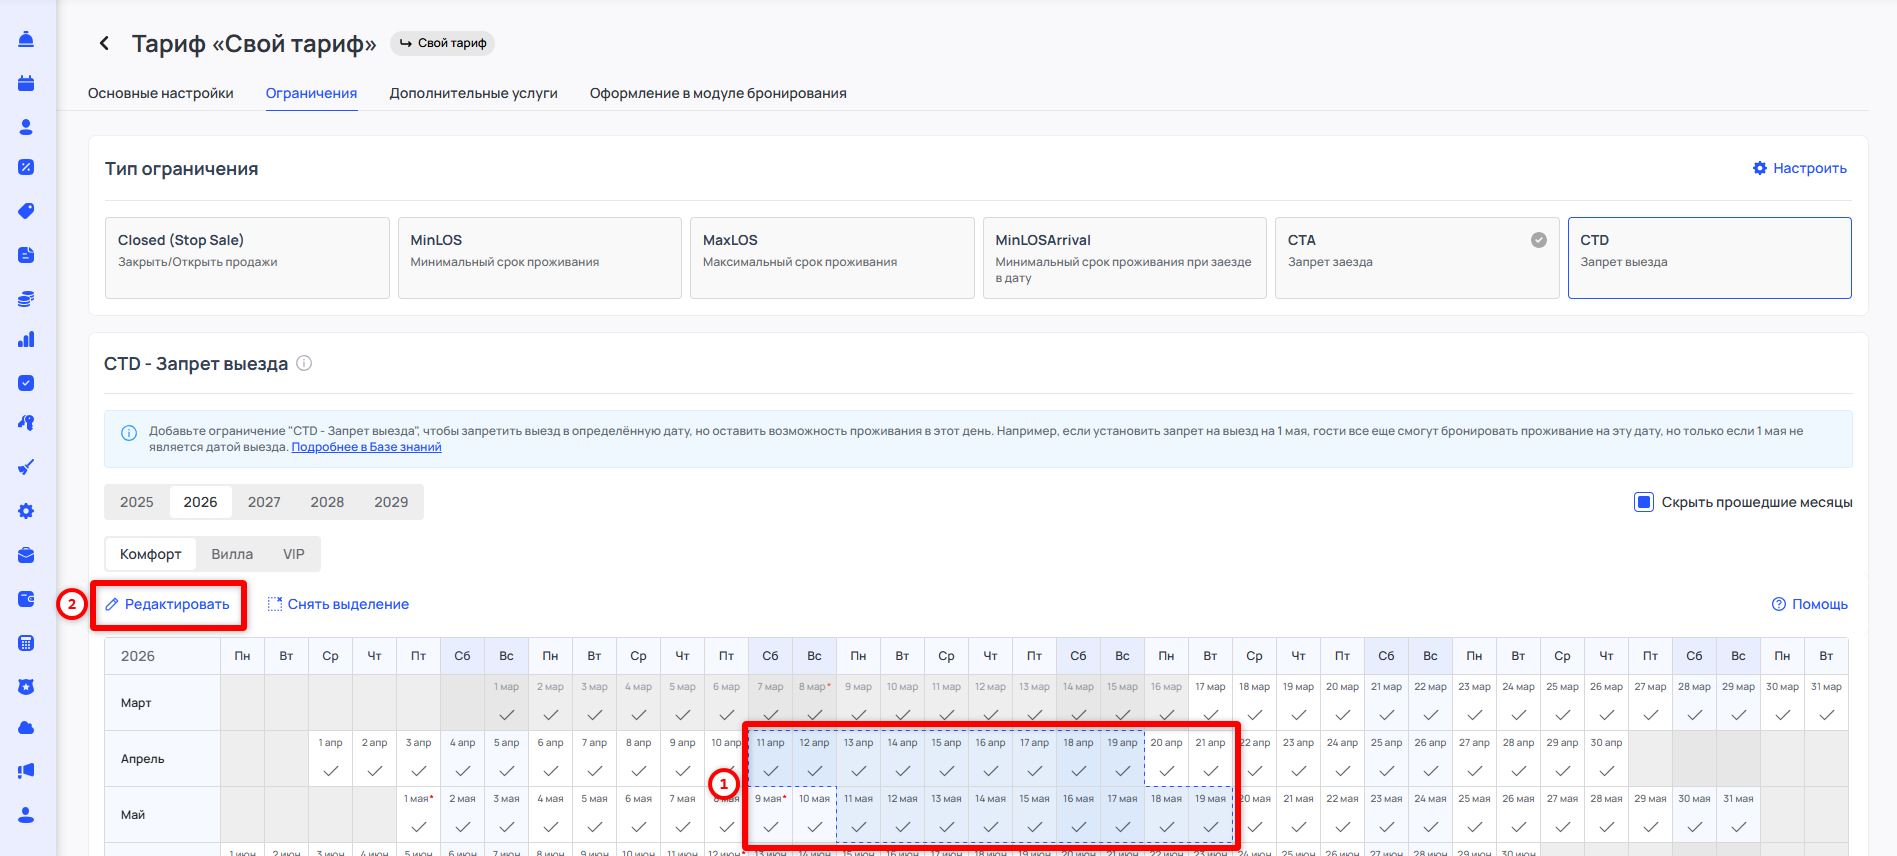Image resolution: width=1897 pixels, height=856 pixels.
Task: Open the 'Подробнее в Базе знаний' link
Action: coord(366,447)
